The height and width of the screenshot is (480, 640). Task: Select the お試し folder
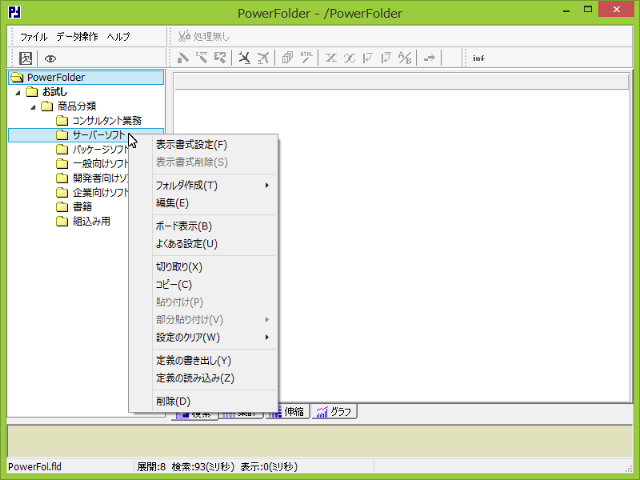55,92
